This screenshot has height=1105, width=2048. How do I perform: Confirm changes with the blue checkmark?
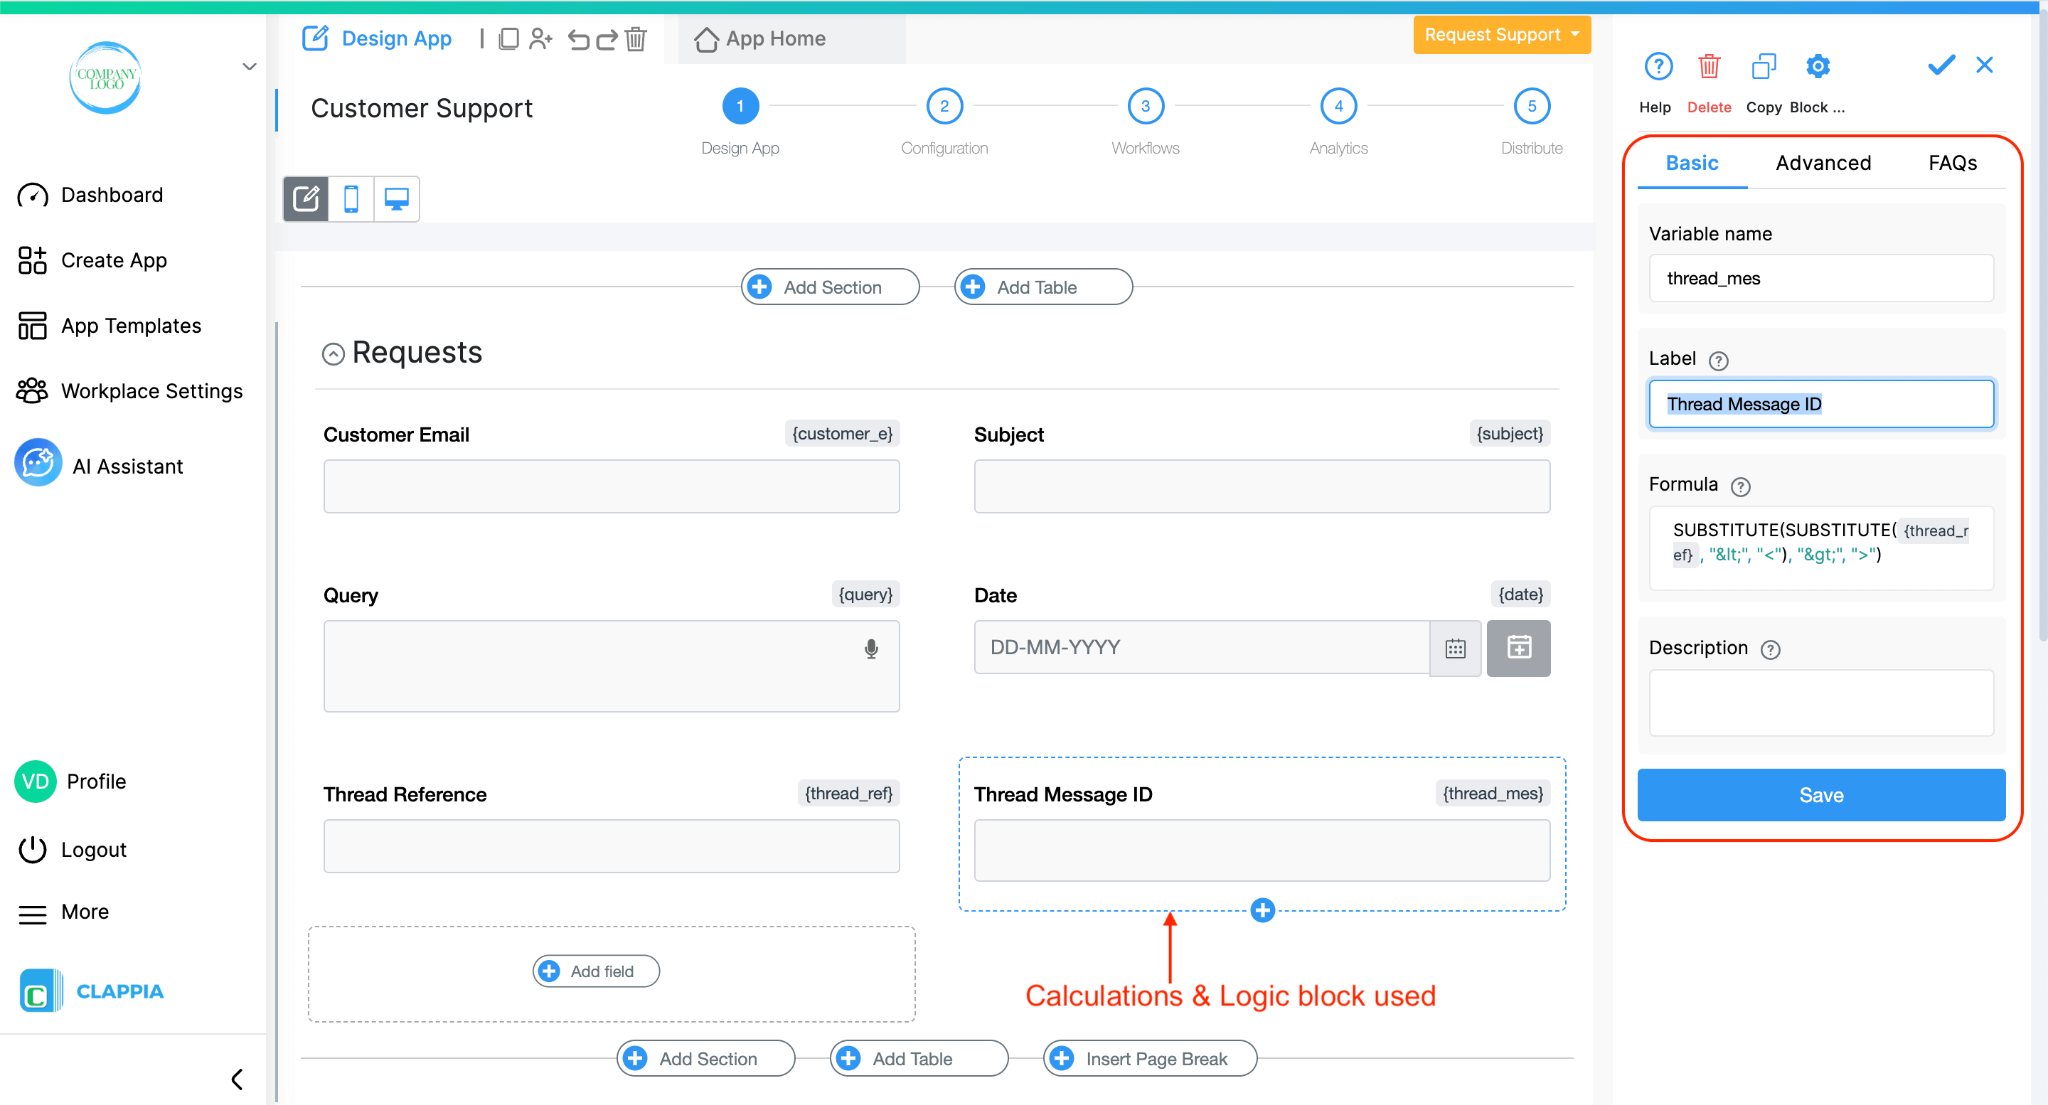[1941, 66]
